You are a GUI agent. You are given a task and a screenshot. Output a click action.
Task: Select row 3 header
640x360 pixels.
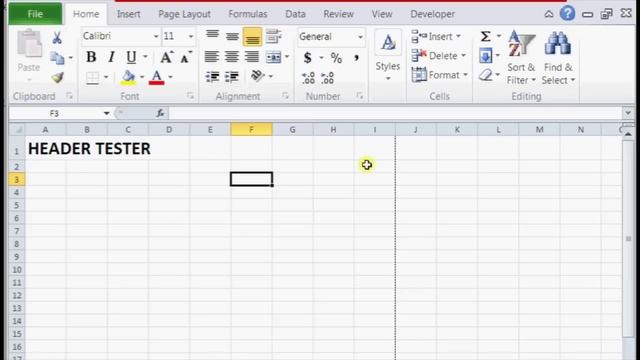coord(16,179)
